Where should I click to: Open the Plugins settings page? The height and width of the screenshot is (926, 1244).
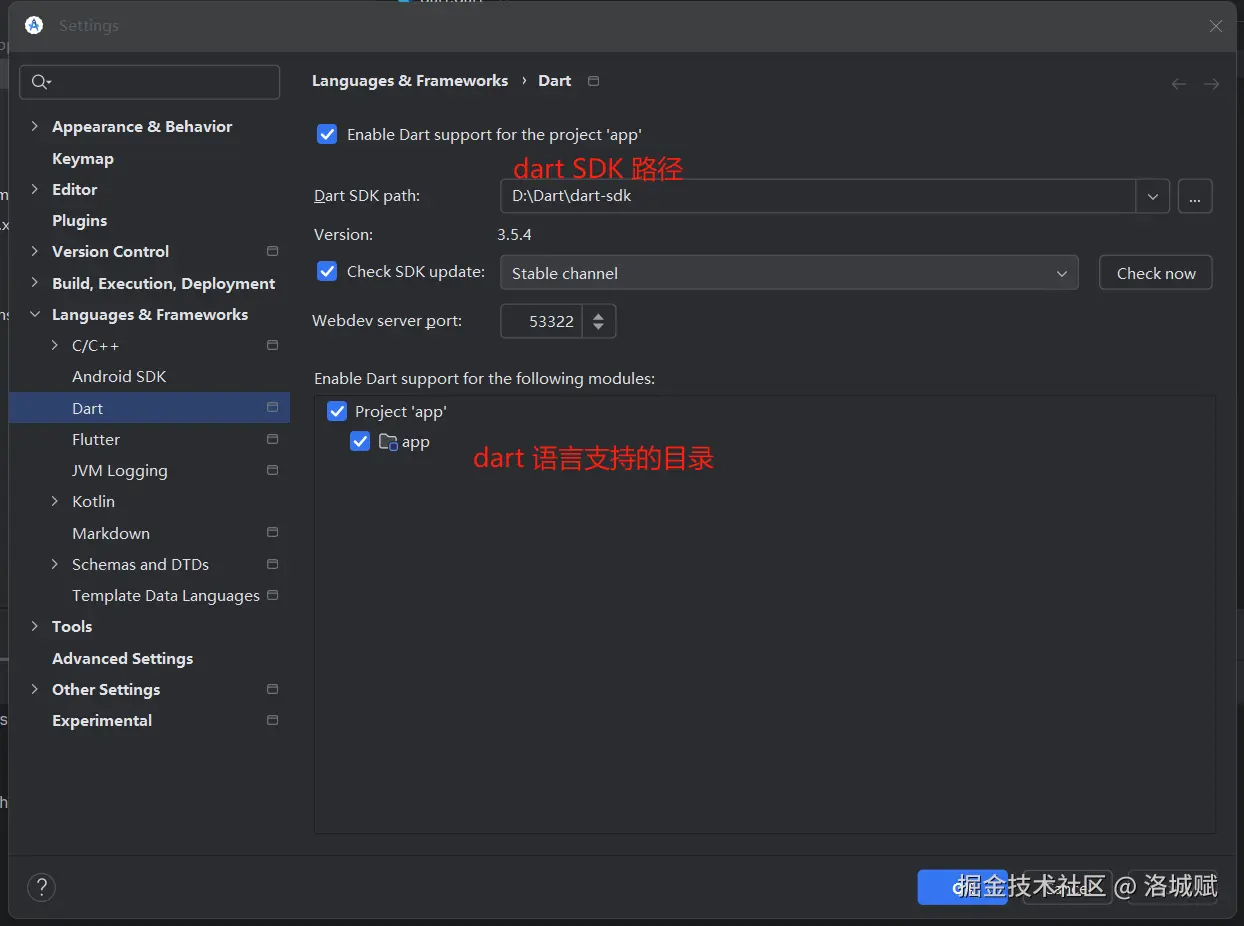tap(79, 220)
